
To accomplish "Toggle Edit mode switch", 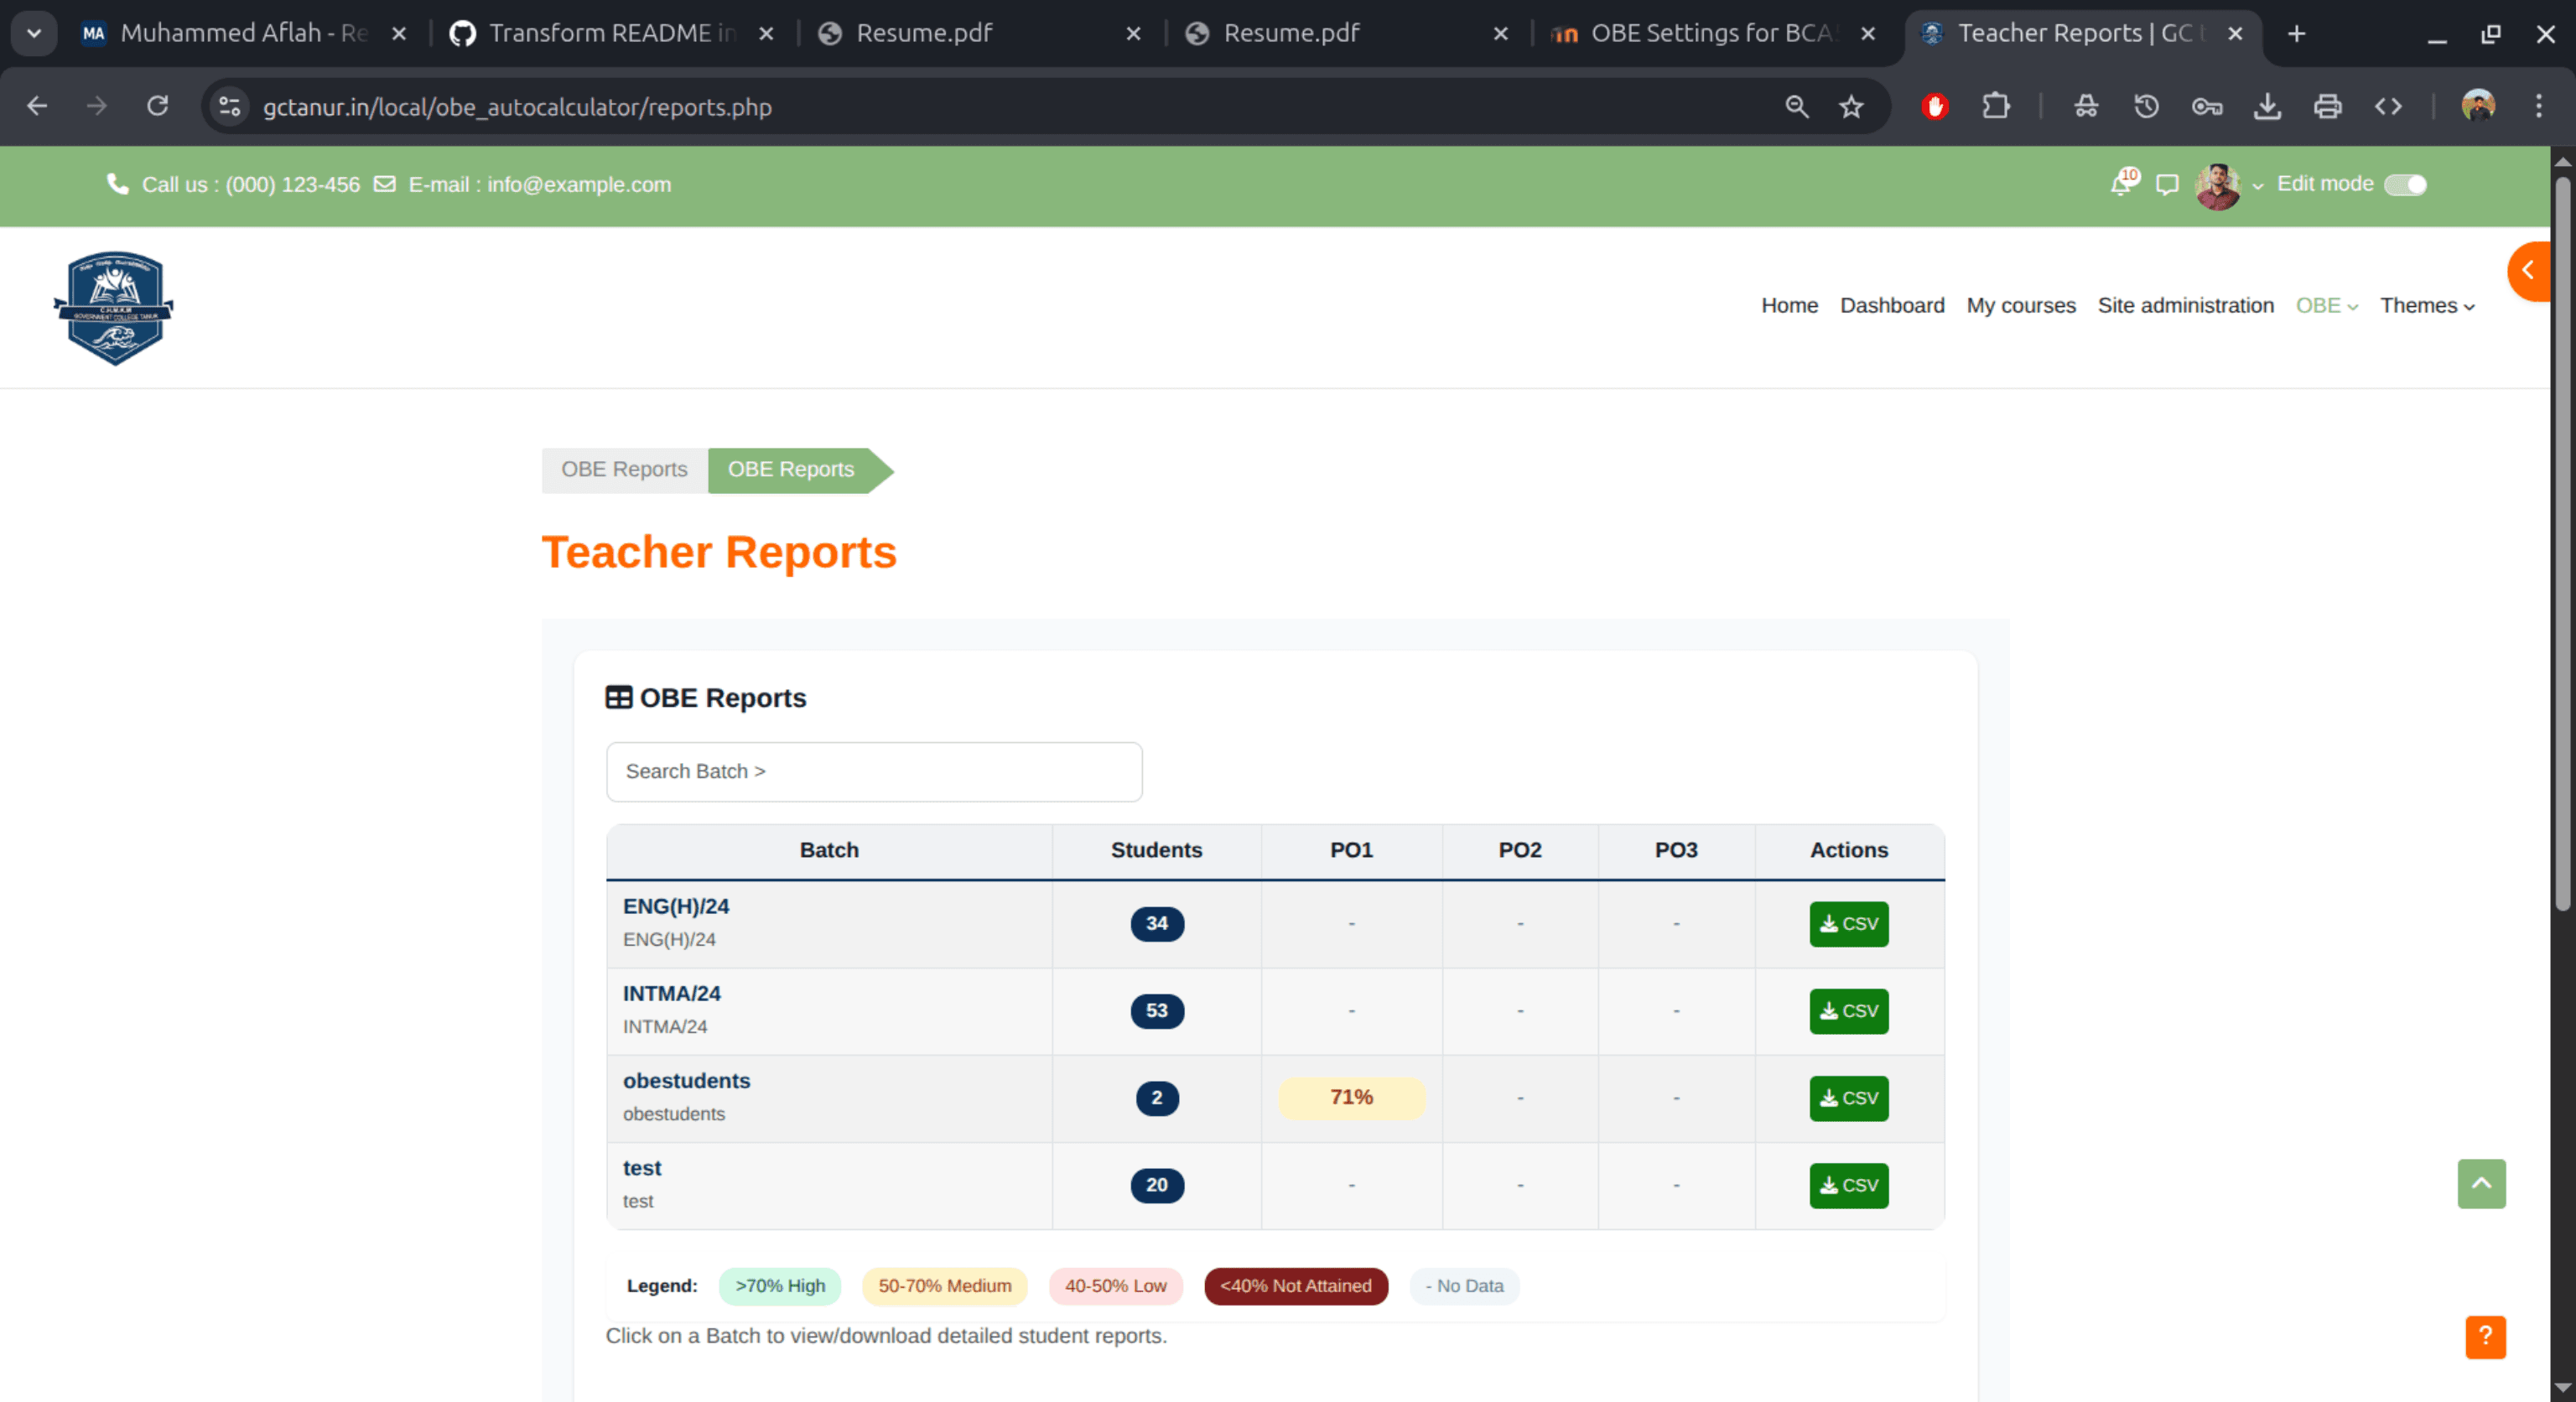I will (2405, 185).
